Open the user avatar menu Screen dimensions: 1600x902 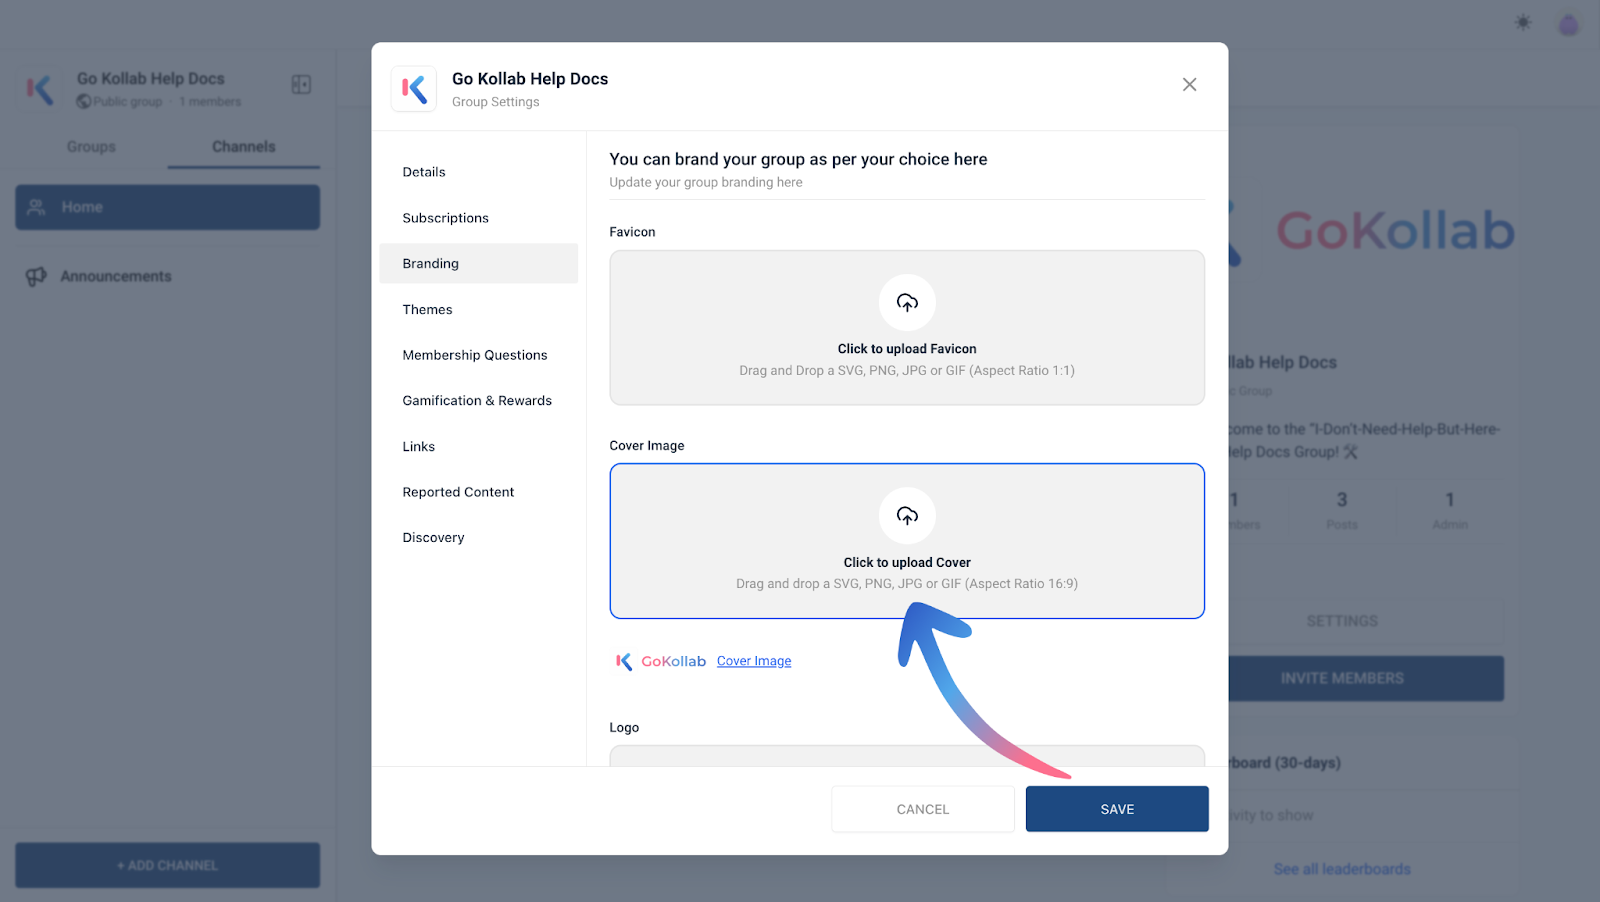click(x=1569, y=24)
